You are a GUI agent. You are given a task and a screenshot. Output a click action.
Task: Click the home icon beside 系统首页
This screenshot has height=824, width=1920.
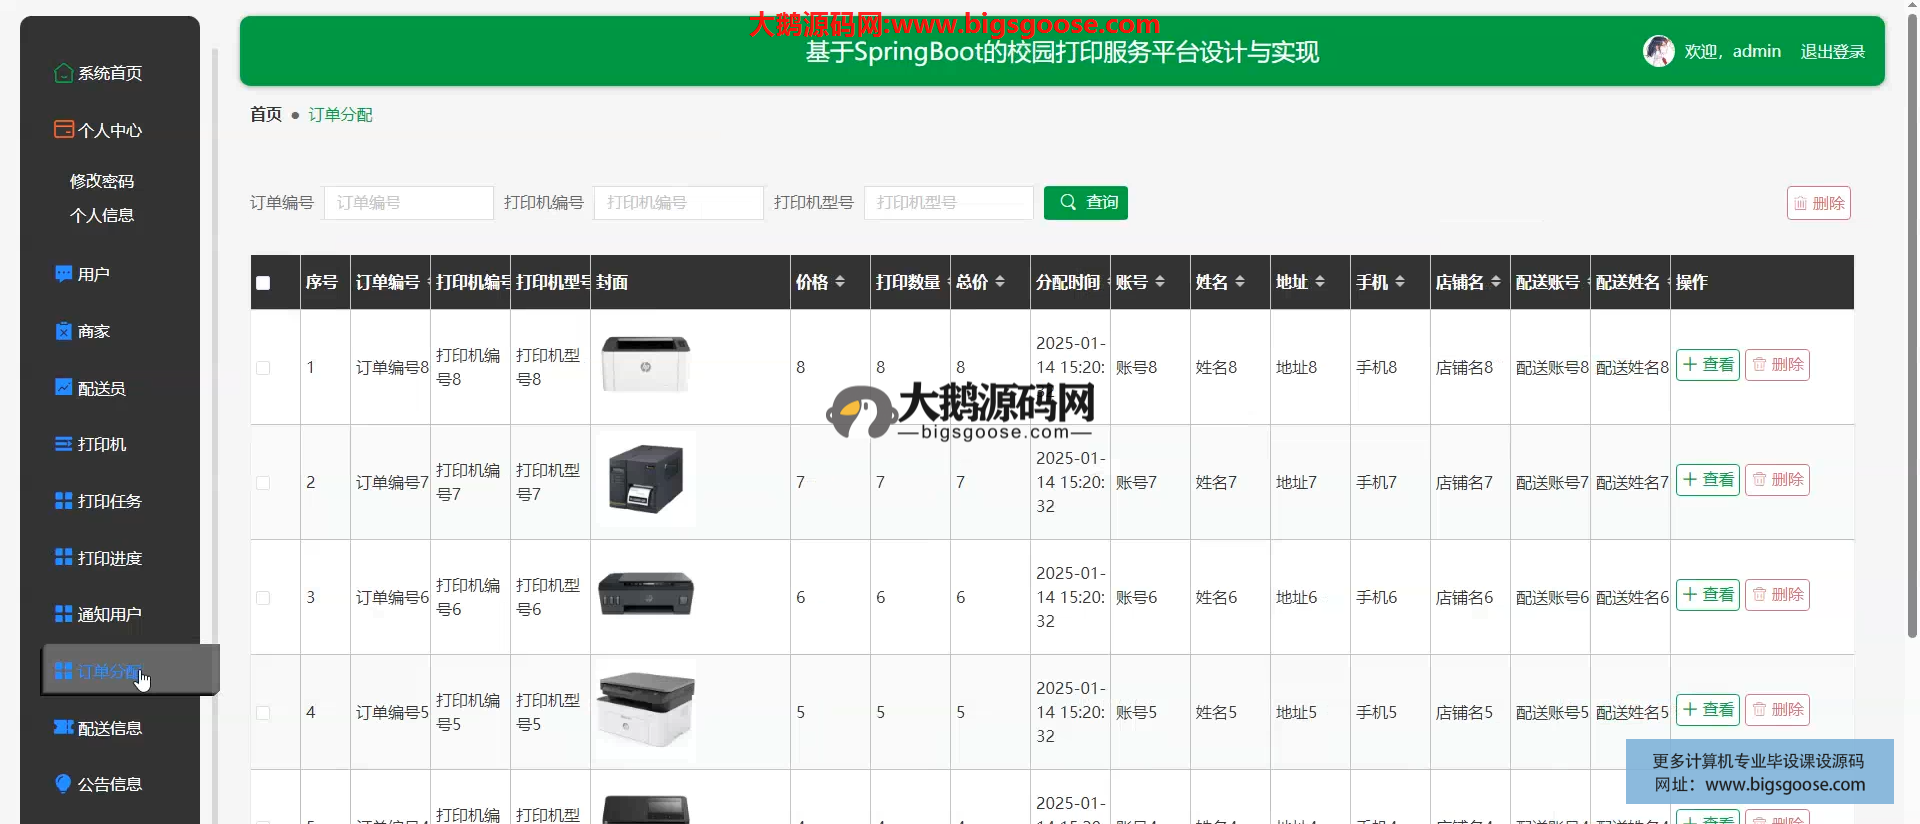tap(63, 73)
